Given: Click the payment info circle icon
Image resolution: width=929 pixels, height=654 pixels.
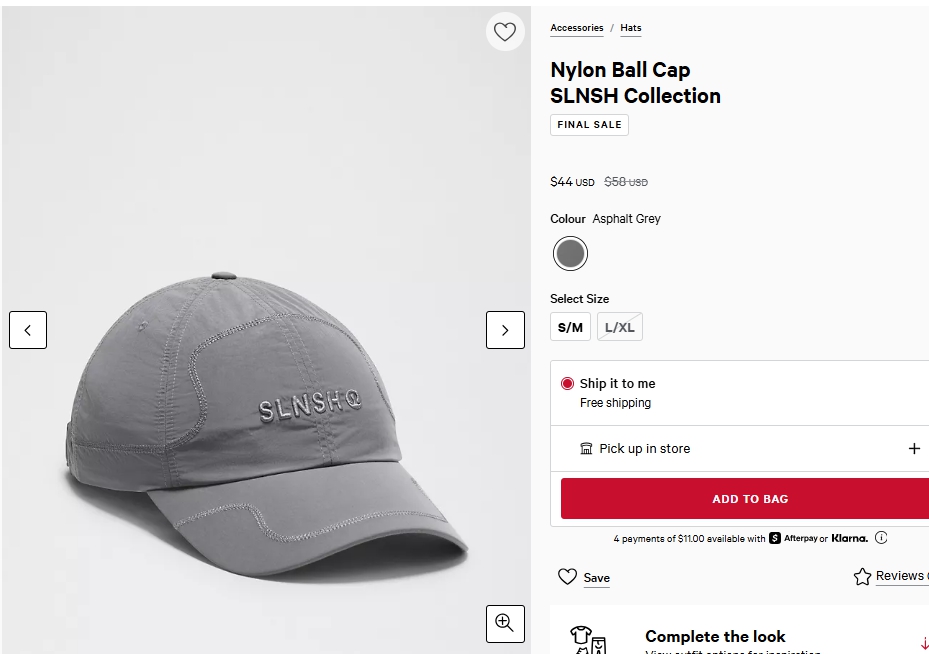Looking at the screenshot, I should click(x=881, y=538).
